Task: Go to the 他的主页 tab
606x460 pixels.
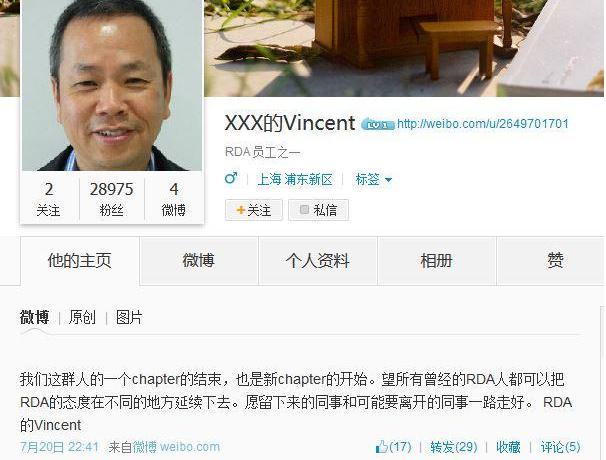Action: [x=80, y=261]
